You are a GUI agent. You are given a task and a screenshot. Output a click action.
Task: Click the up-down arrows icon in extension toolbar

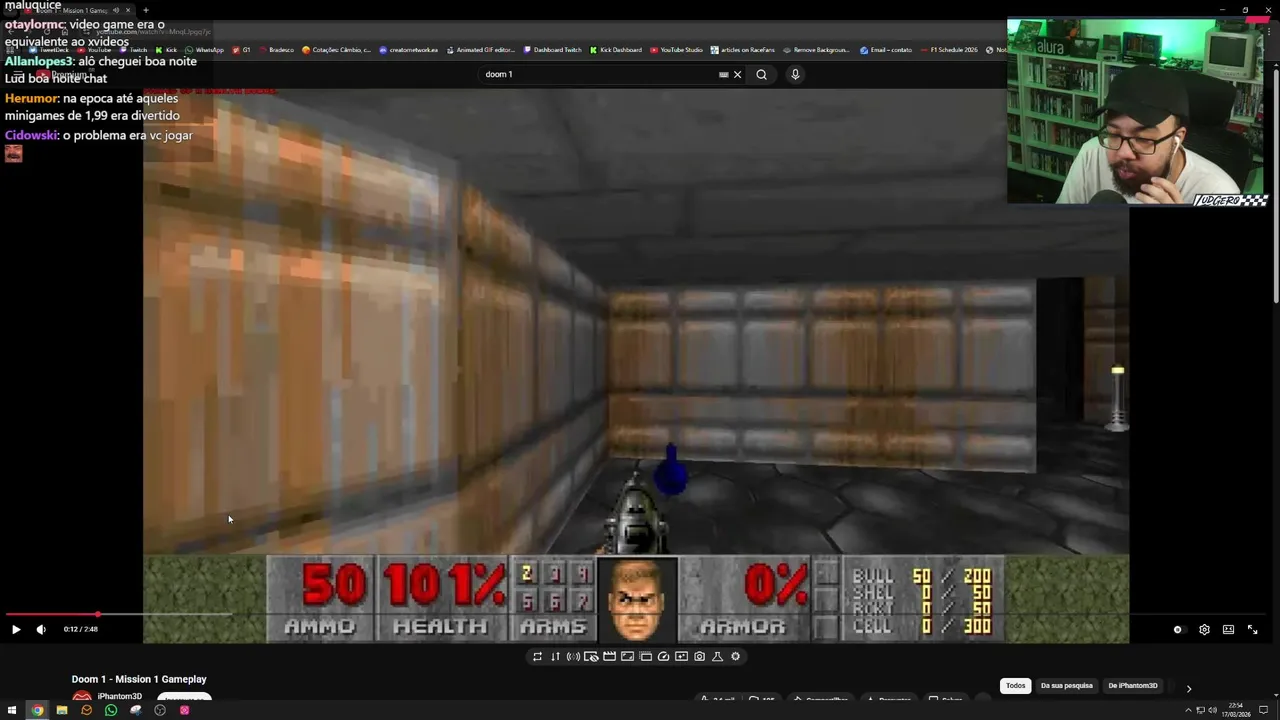pos(555,656)
